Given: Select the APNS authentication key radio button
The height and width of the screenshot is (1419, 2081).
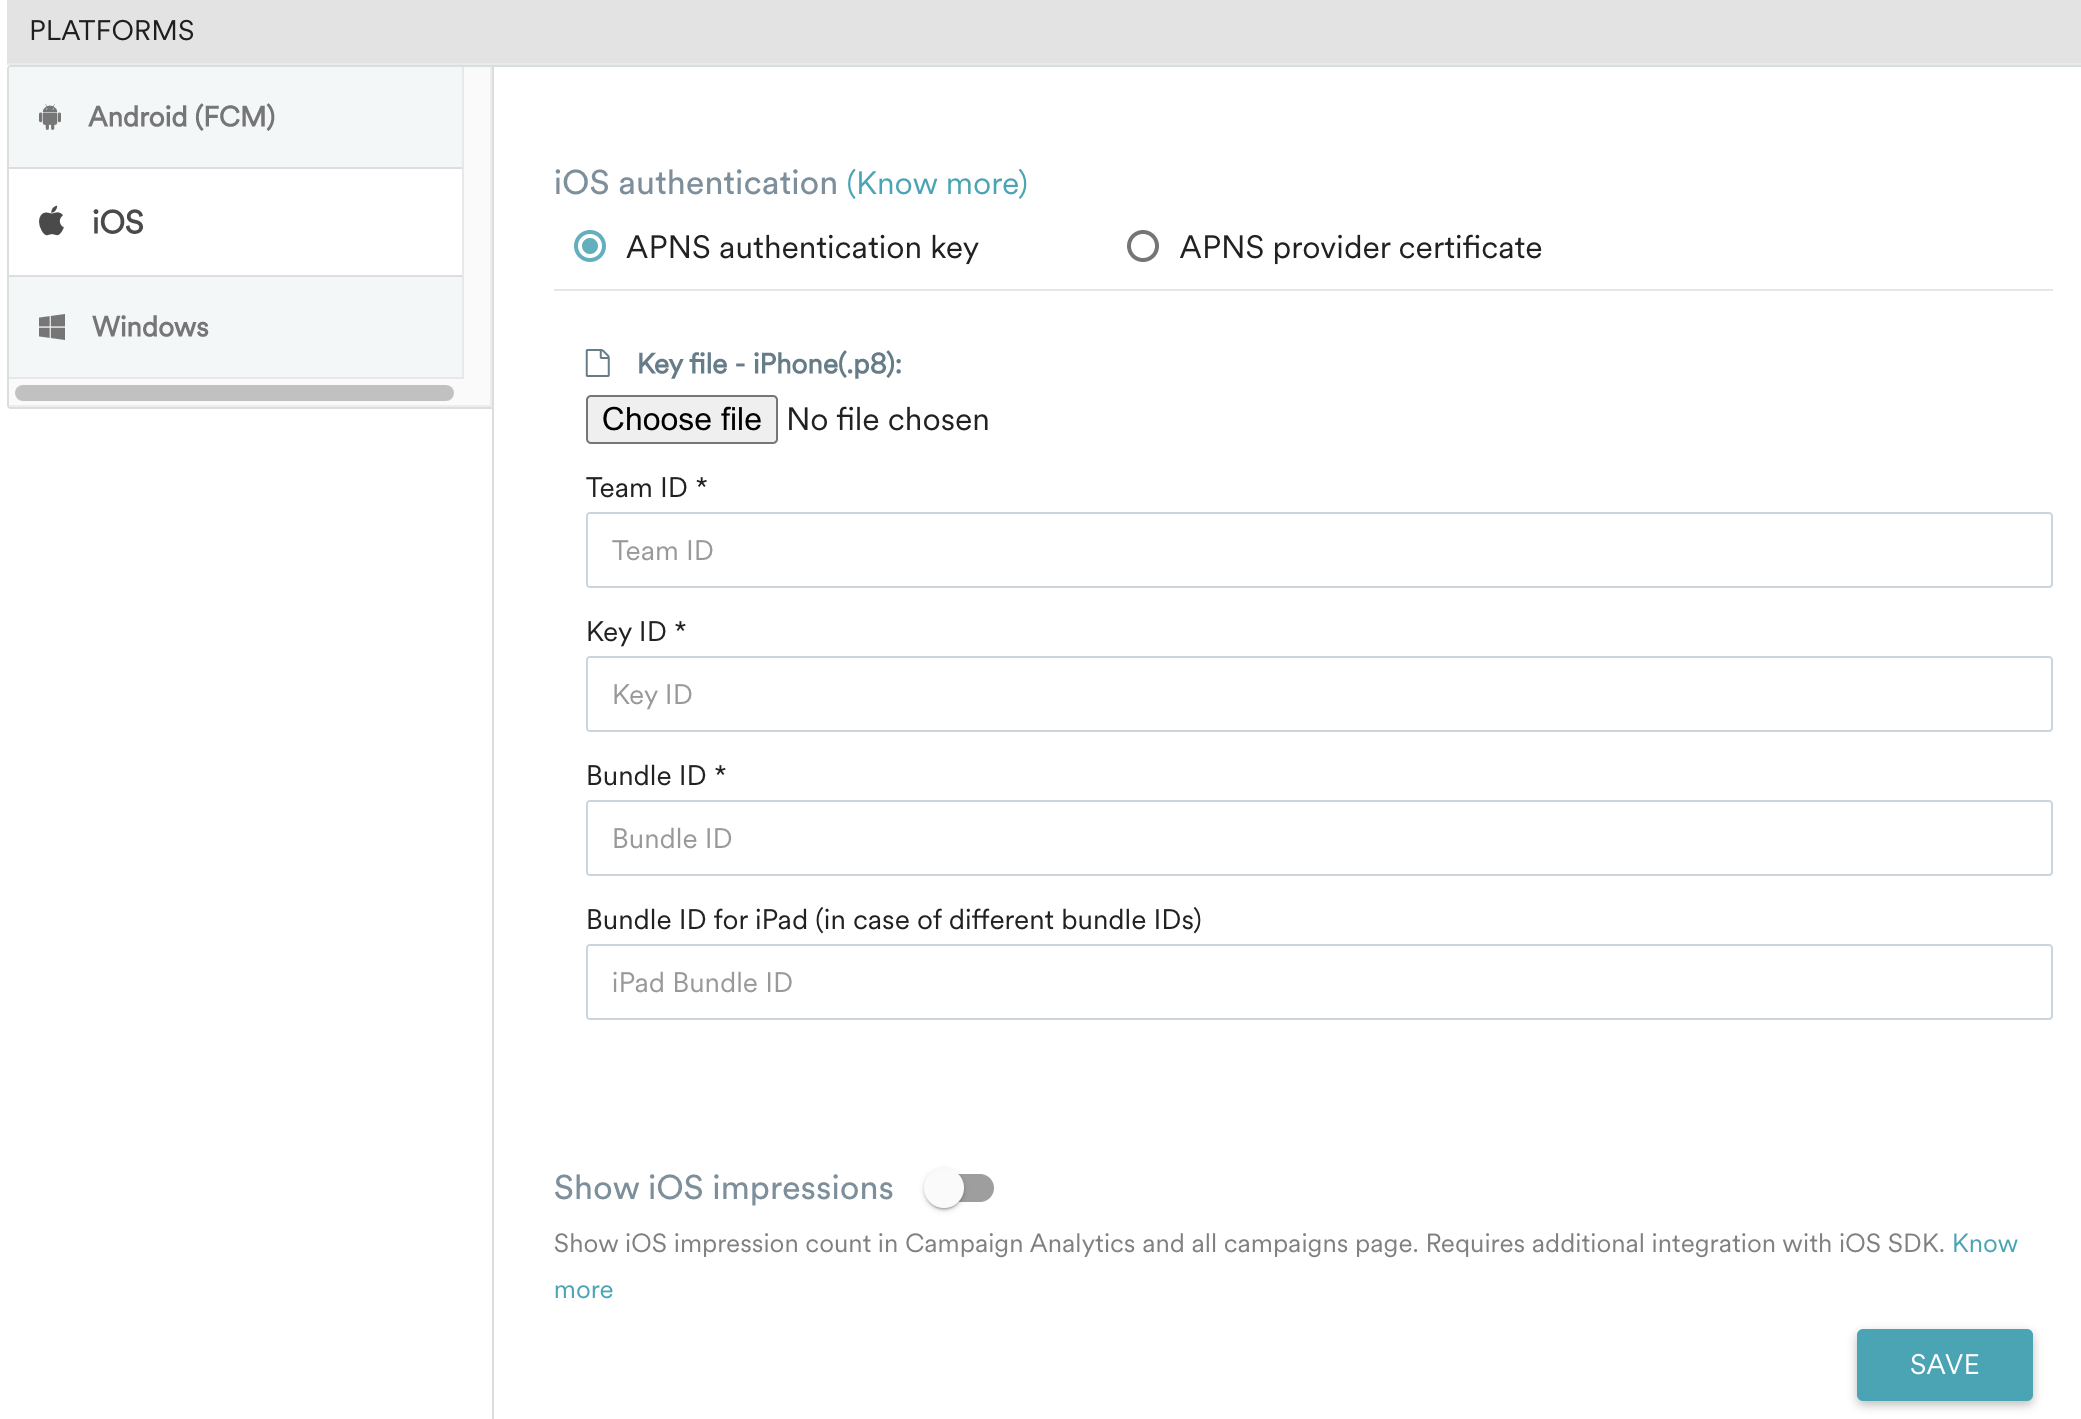Looking at the screenshot, I should tap(591, 247).
